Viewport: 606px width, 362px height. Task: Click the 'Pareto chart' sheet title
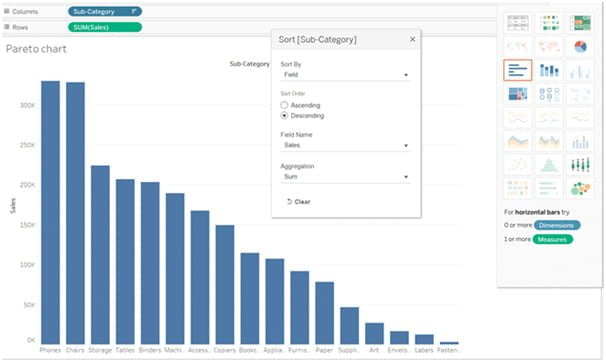(x=36, y=49)
